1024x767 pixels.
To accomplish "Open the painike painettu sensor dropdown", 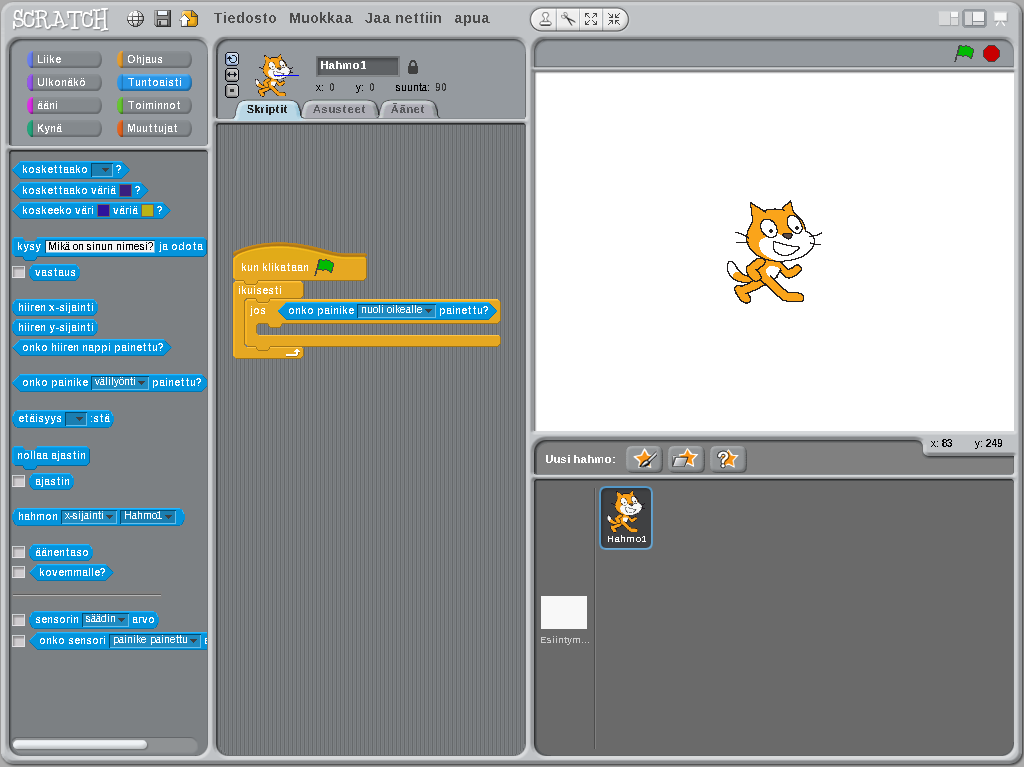I will [155, 640].
